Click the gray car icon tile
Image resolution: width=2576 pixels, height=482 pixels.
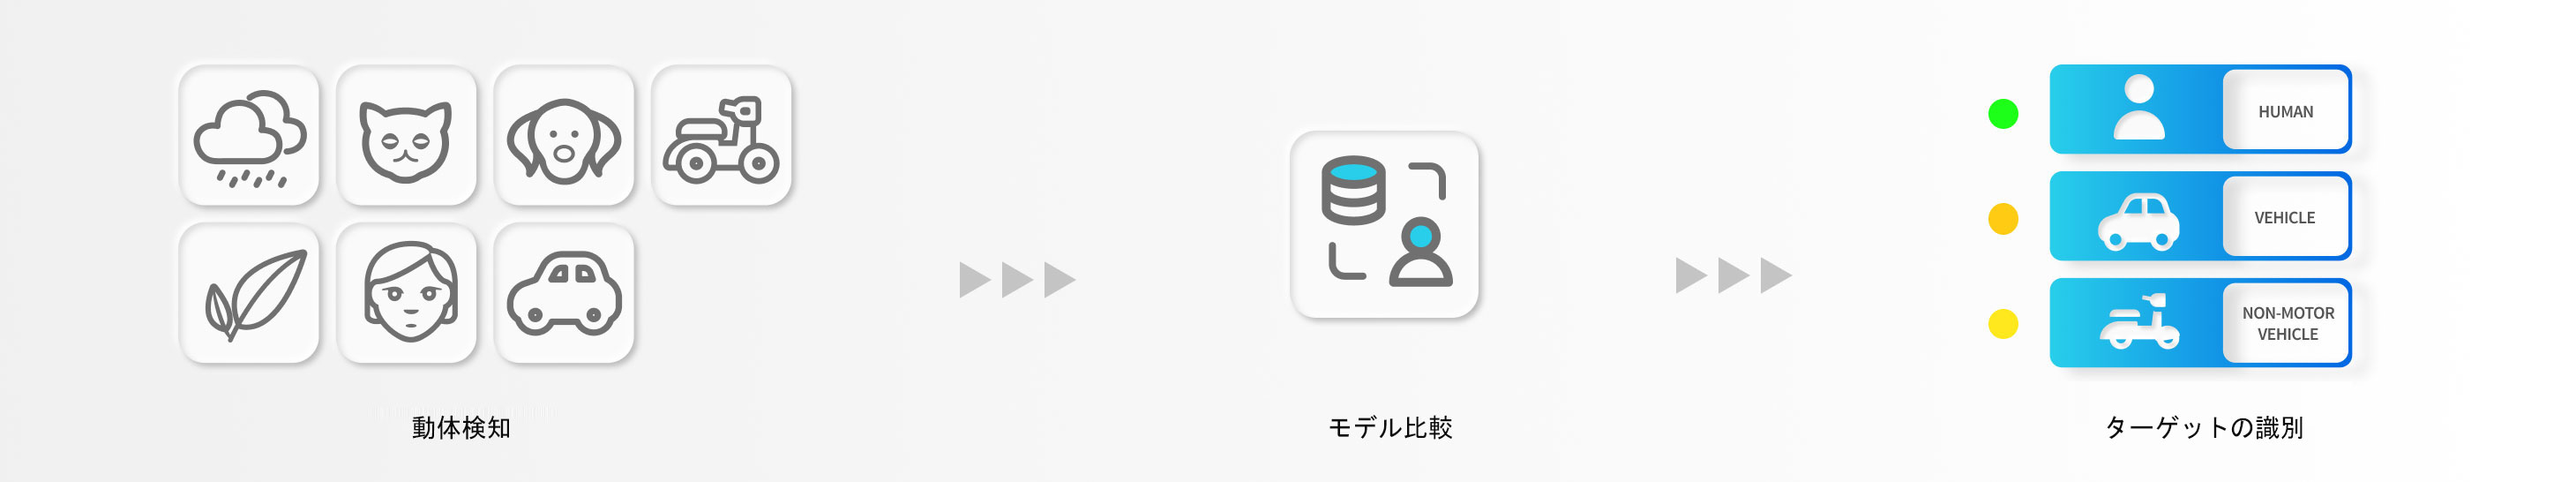click(x=564, y=293)
